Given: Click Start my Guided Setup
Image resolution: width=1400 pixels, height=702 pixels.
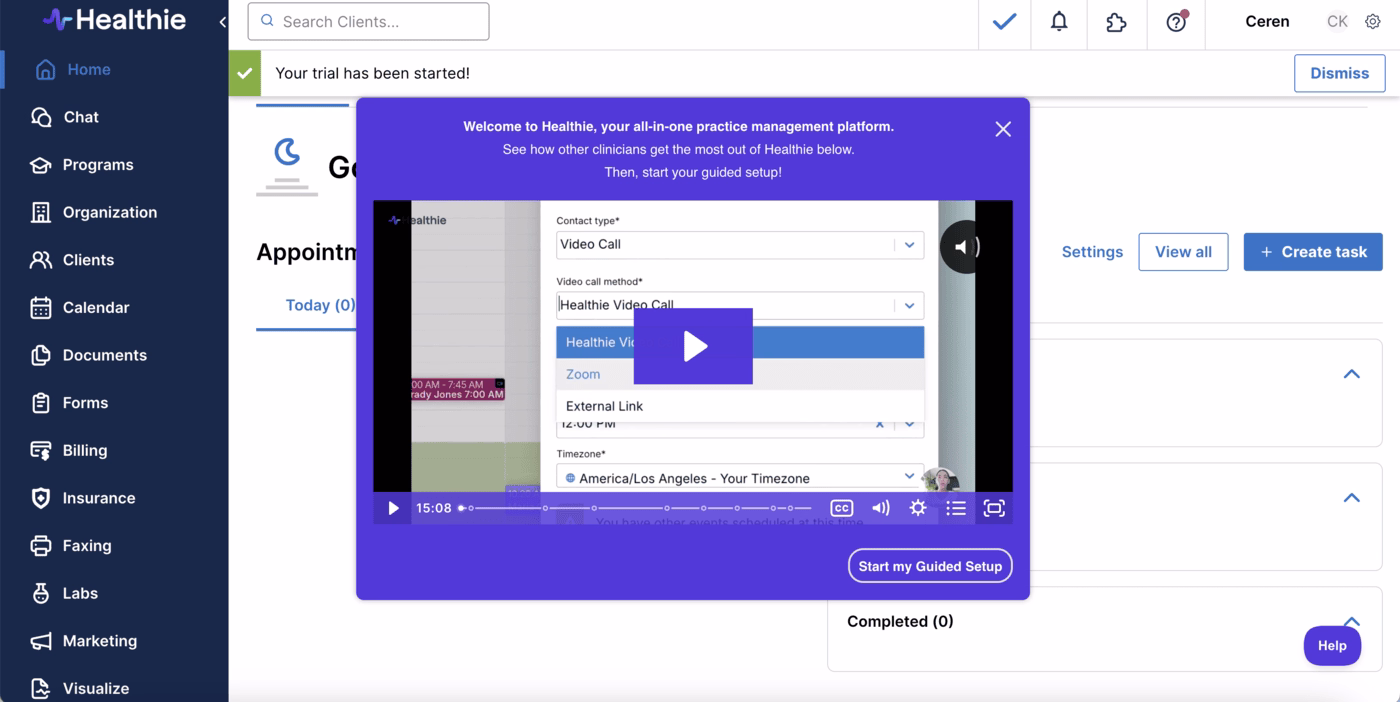Looking at the screenshot, I should (x=930, y=566).
